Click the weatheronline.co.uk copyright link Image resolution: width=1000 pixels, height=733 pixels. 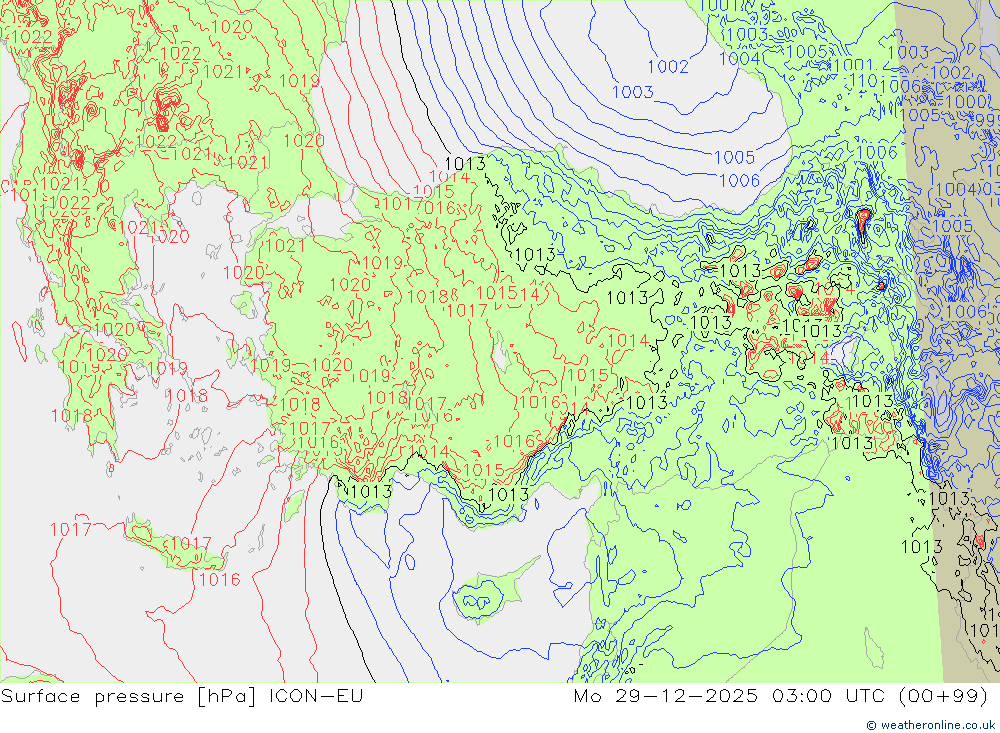(931, 725)
